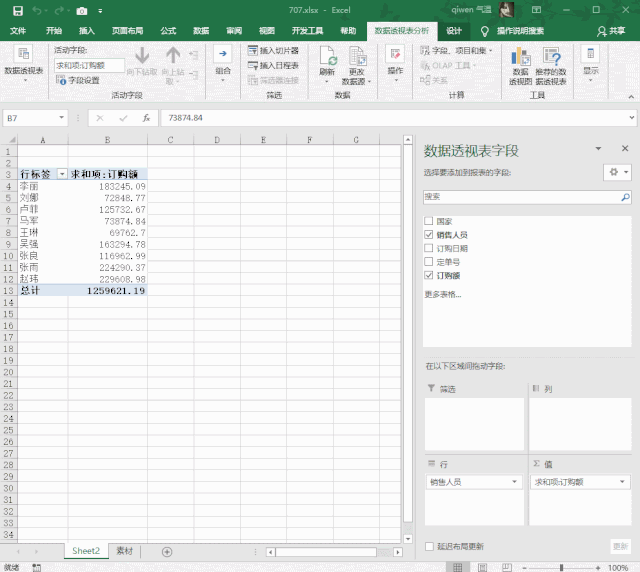Check the 国家 field checkbox
The width and height of the screenshot is (640, 572).
coord(429,221)
